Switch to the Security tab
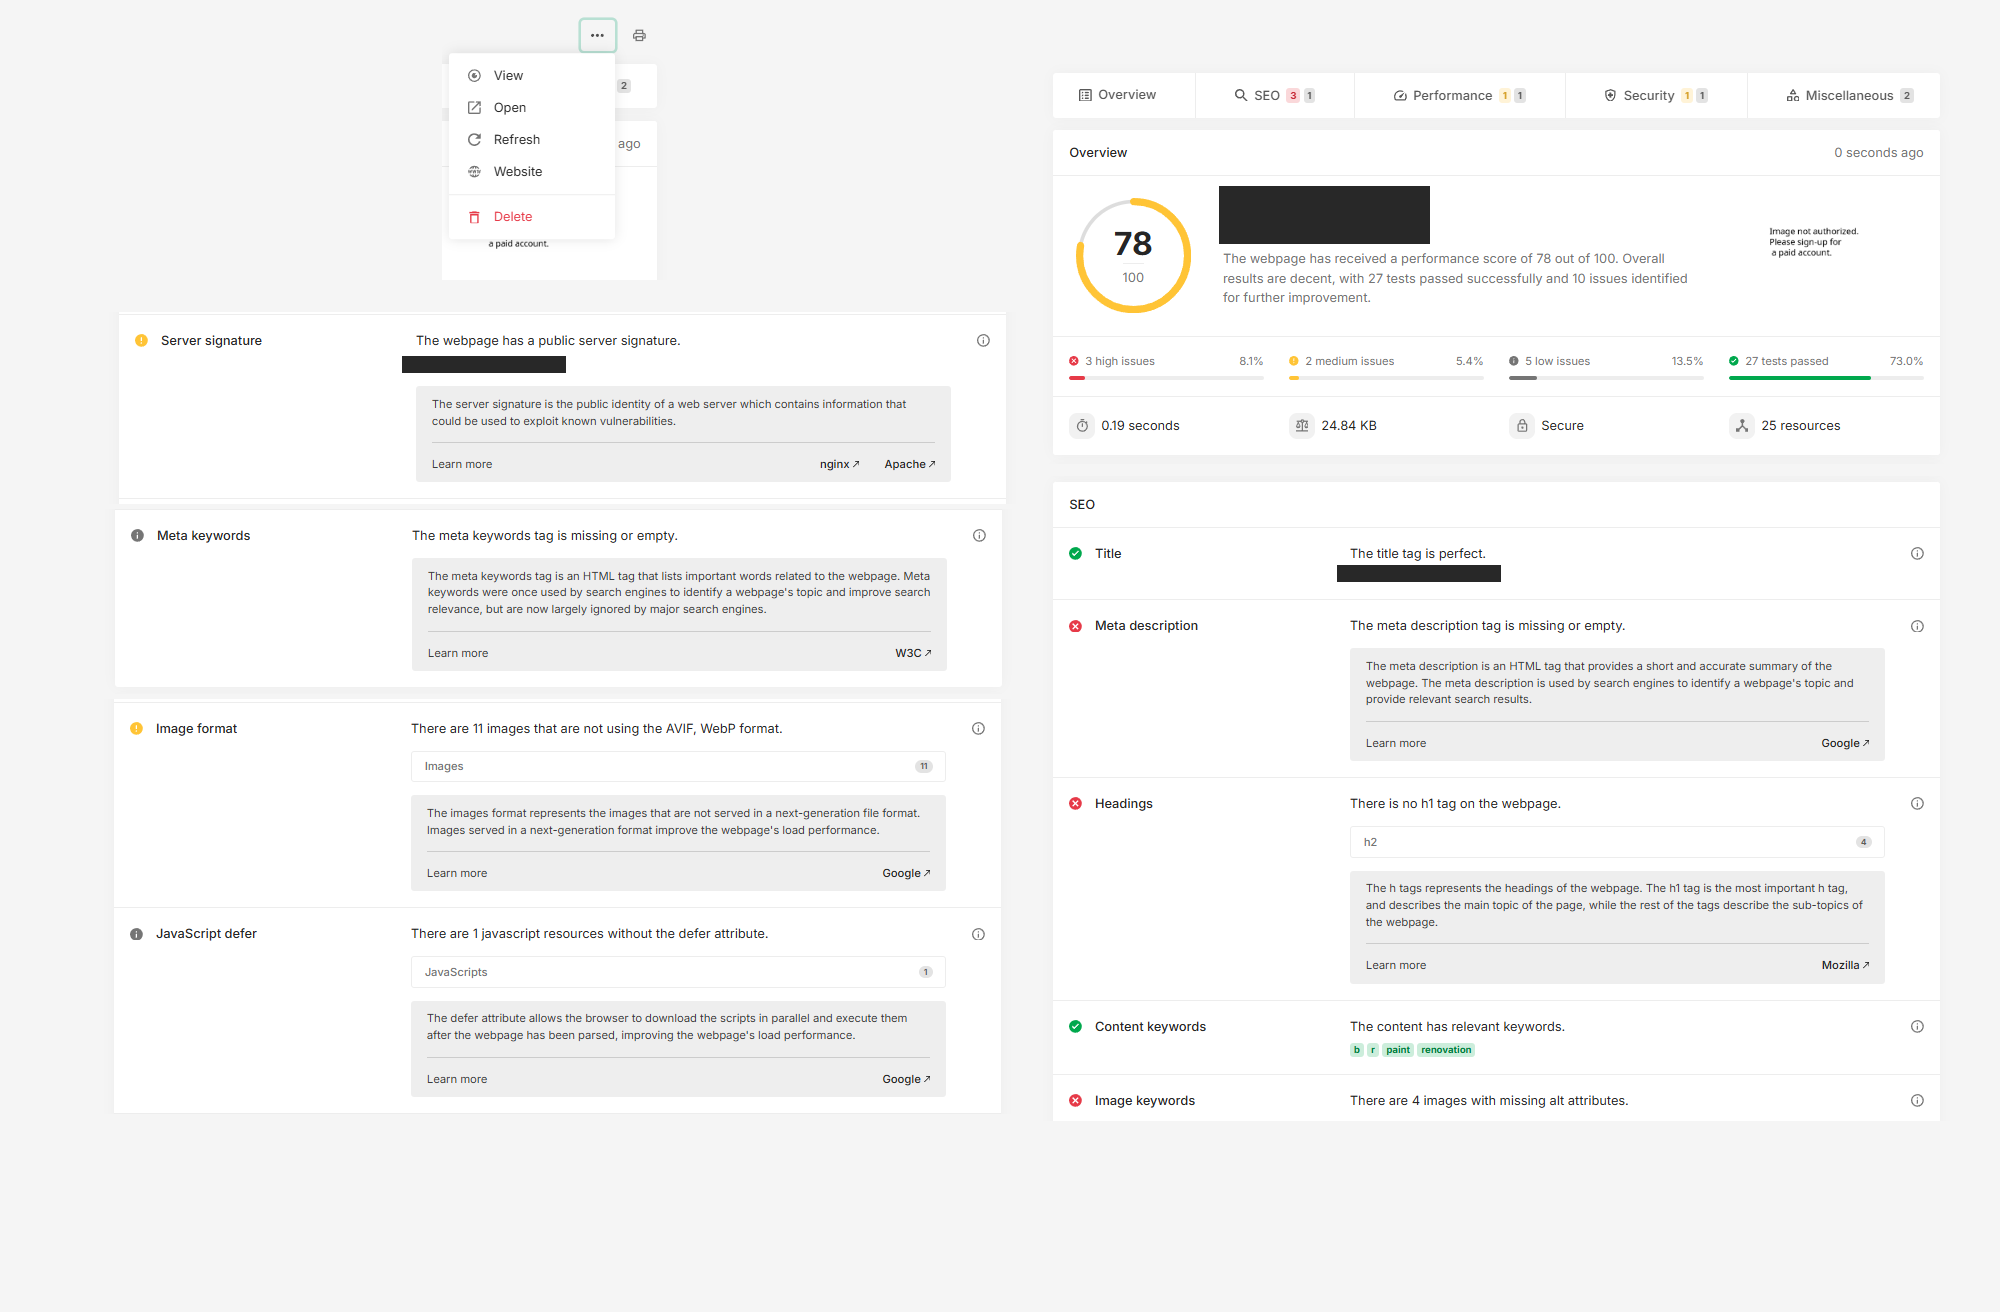Viewport: 2000px width, 1312px height. tap(1650, 95)
